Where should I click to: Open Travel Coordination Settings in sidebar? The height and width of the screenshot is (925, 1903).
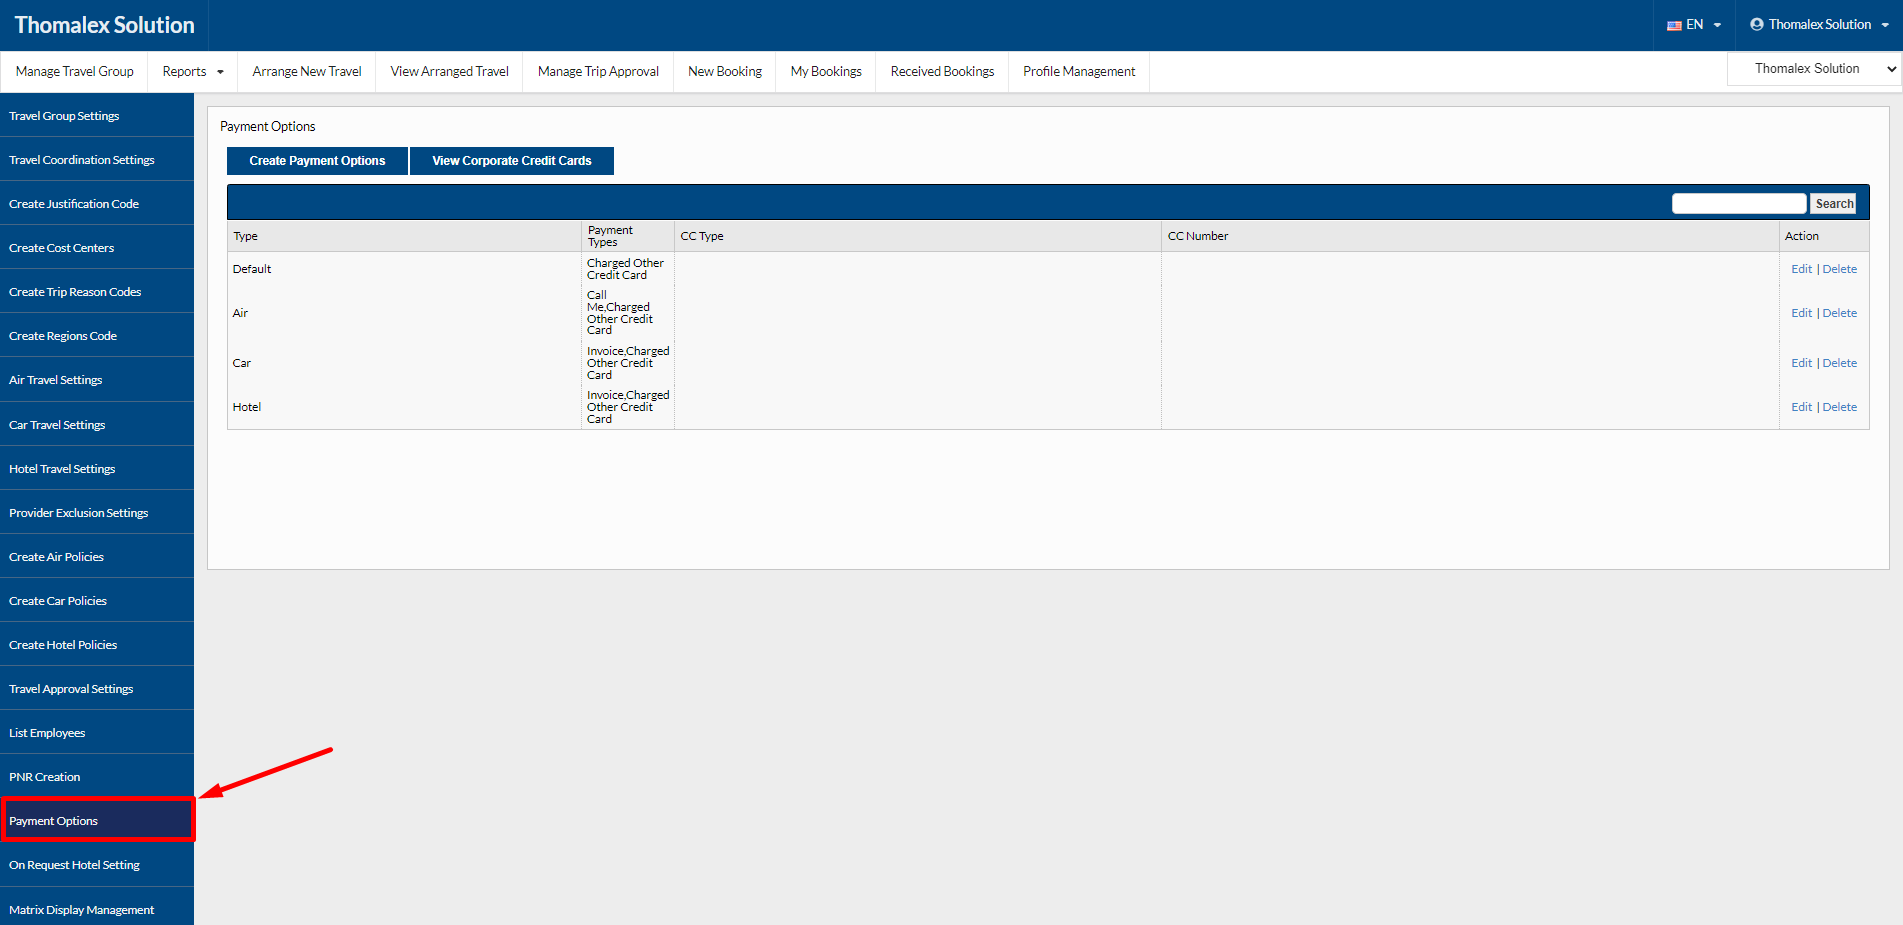click(x=97, y=160)
